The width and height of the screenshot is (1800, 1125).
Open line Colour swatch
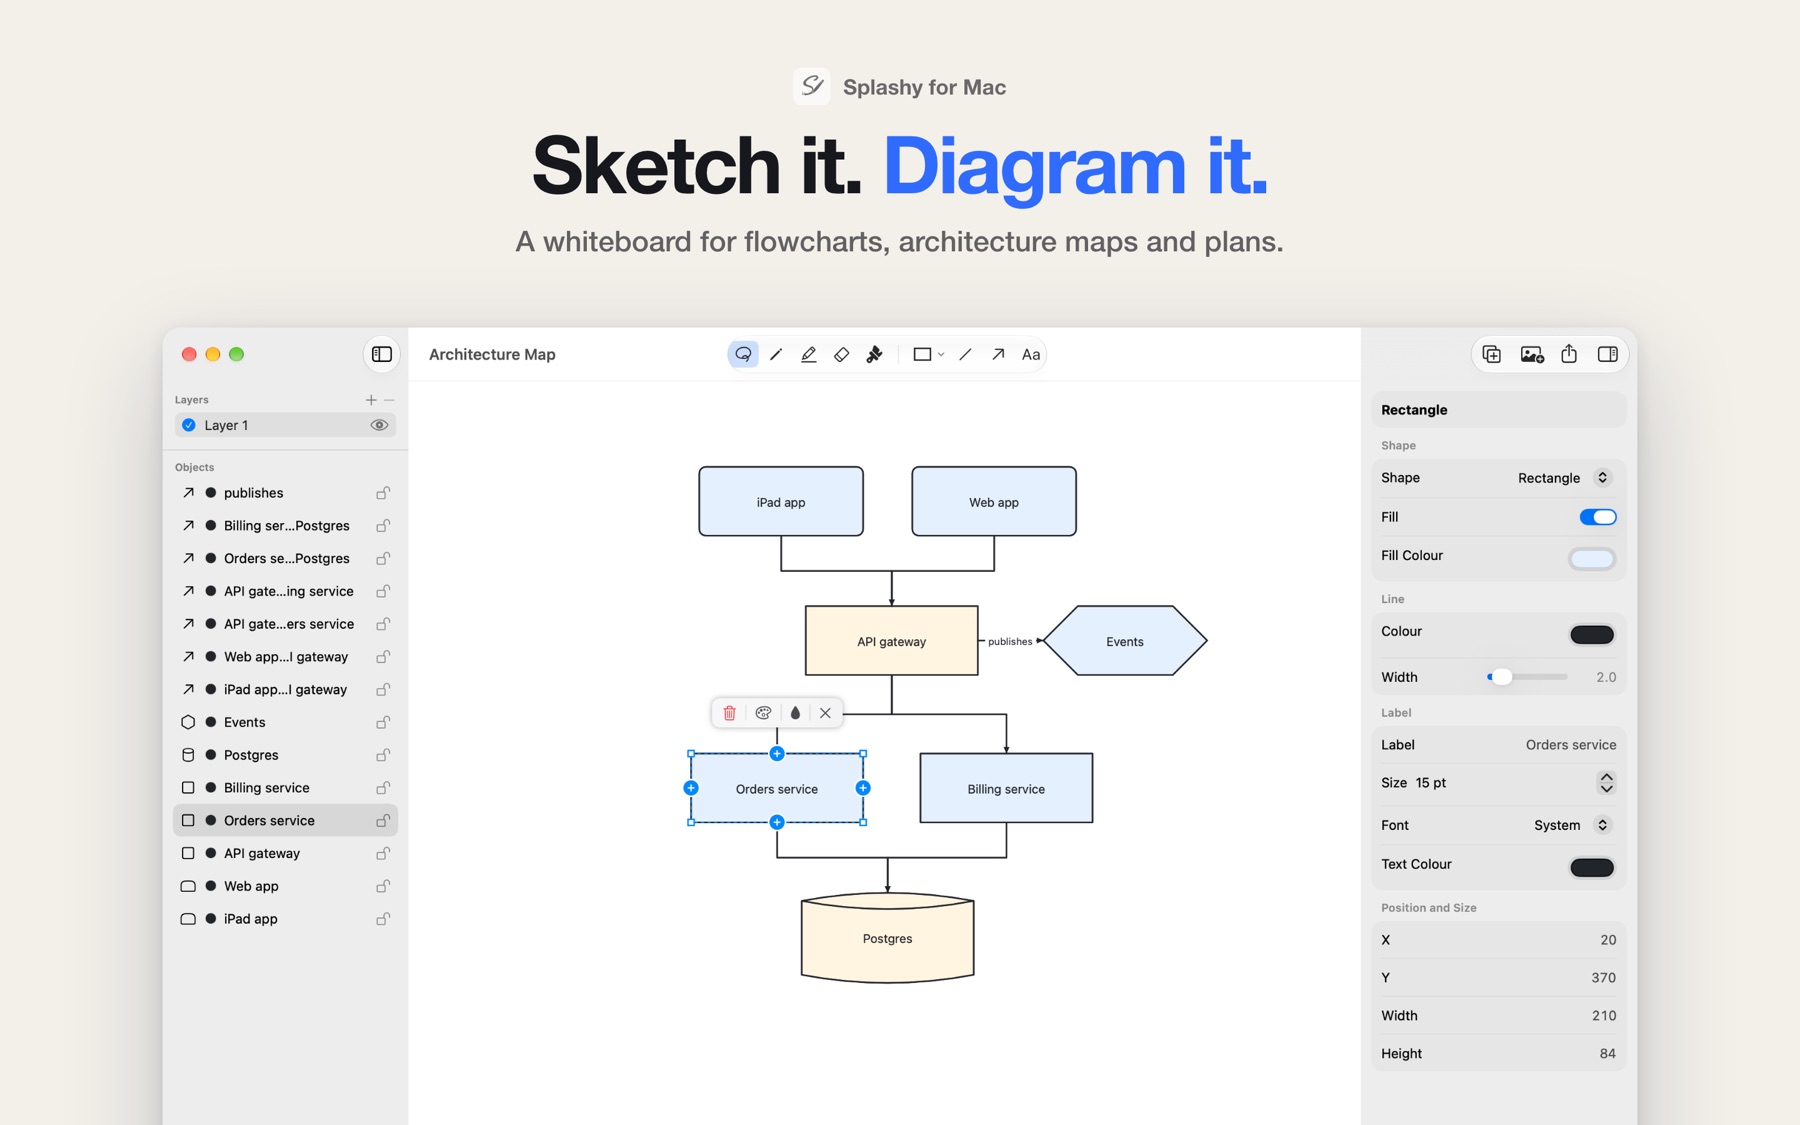1591,634
